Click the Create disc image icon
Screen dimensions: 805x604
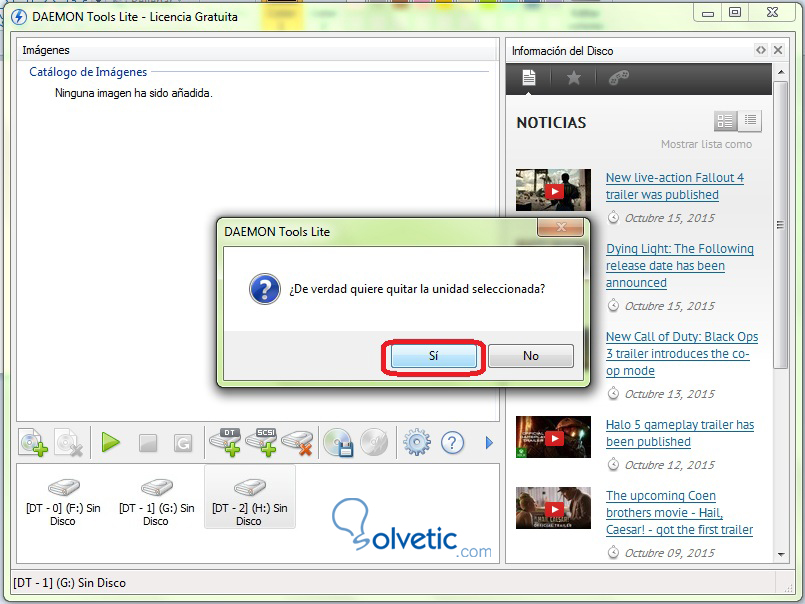coord(339,442)
